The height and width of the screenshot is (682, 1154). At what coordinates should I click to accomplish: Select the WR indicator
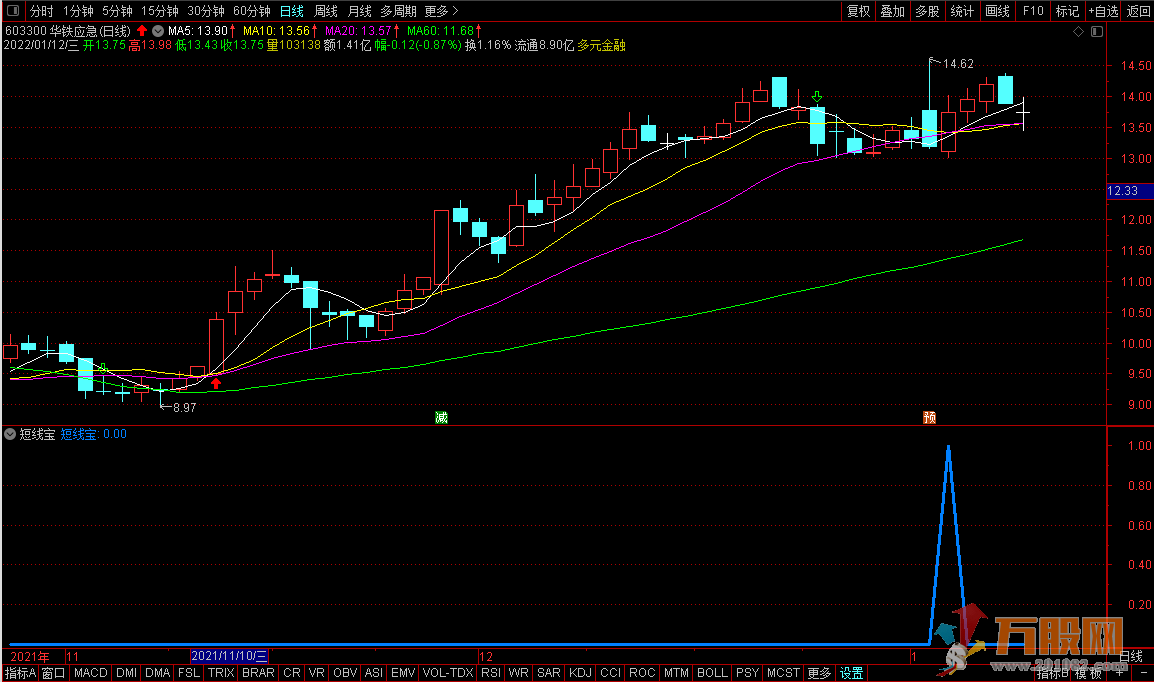(518, 673)
